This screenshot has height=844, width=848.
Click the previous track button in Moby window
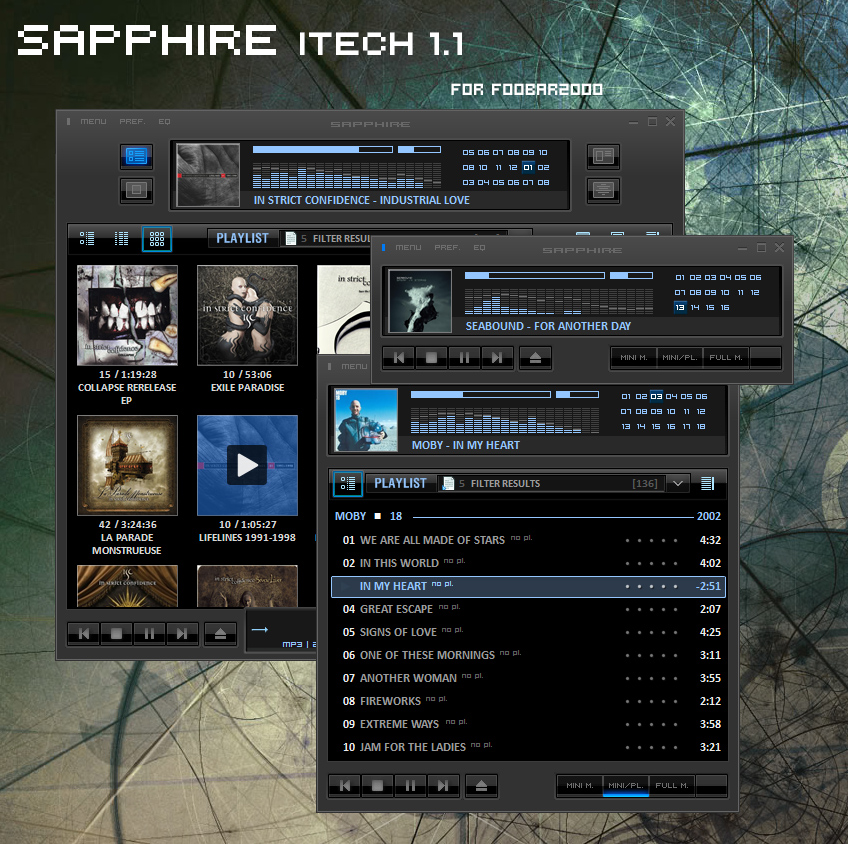344,786
